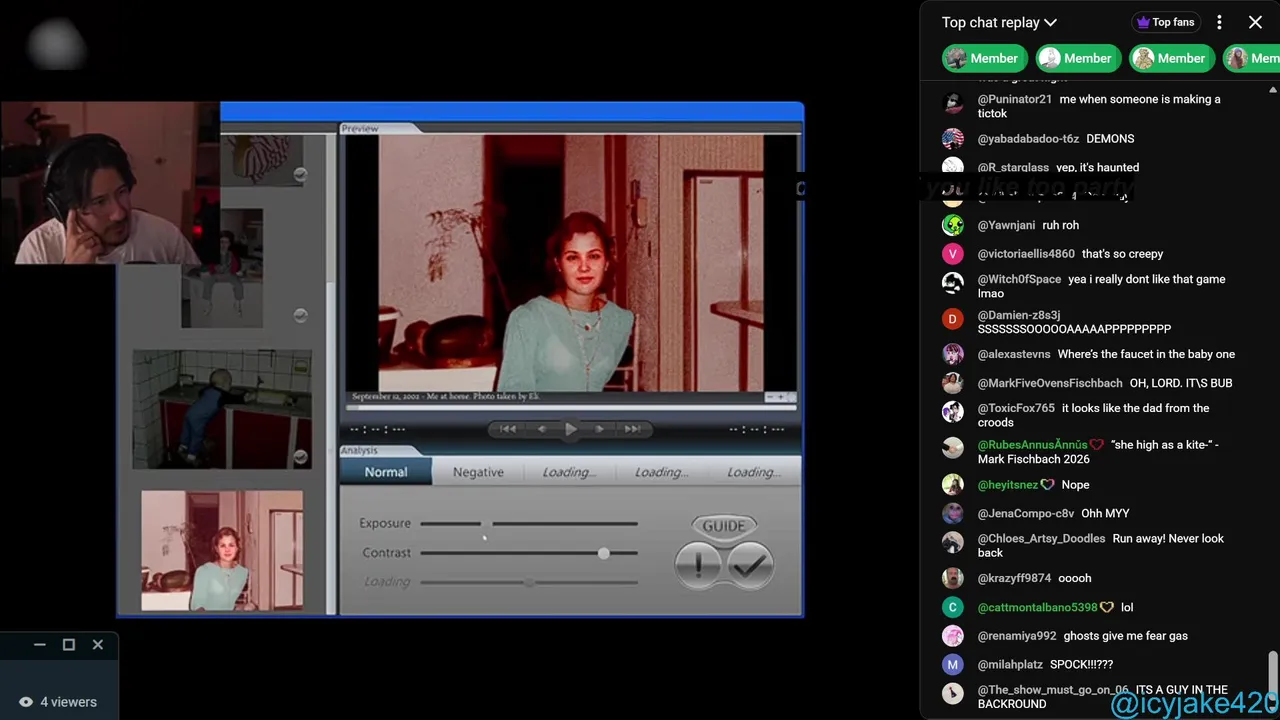Click the first Member chip
Image resolution: width=1280 pixels, height=720 pixels.
click(983, 58)
